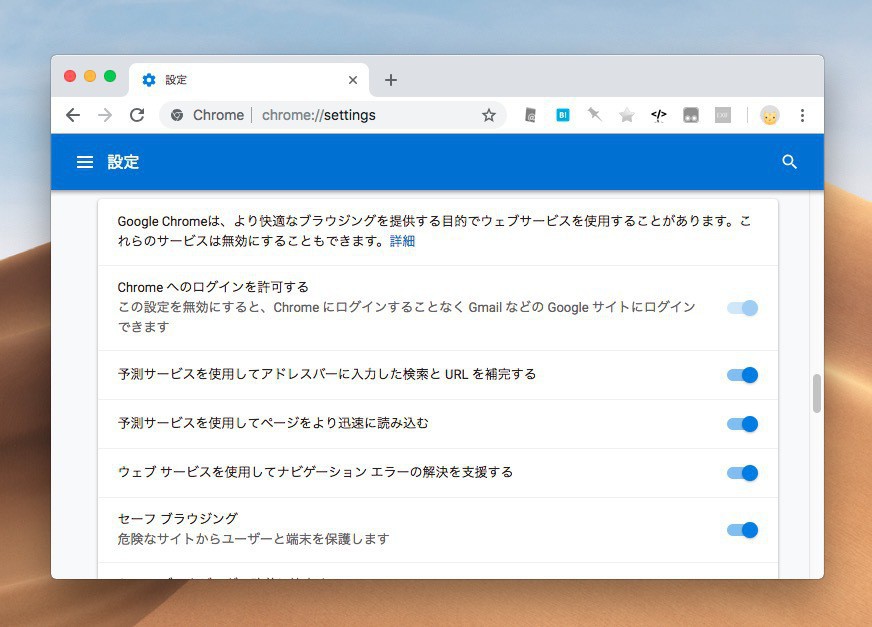Disable ページをより迅速に読み込む prediction switch
Screen dimensions: 872x627
pyautogui.click(x=742, y=424)
